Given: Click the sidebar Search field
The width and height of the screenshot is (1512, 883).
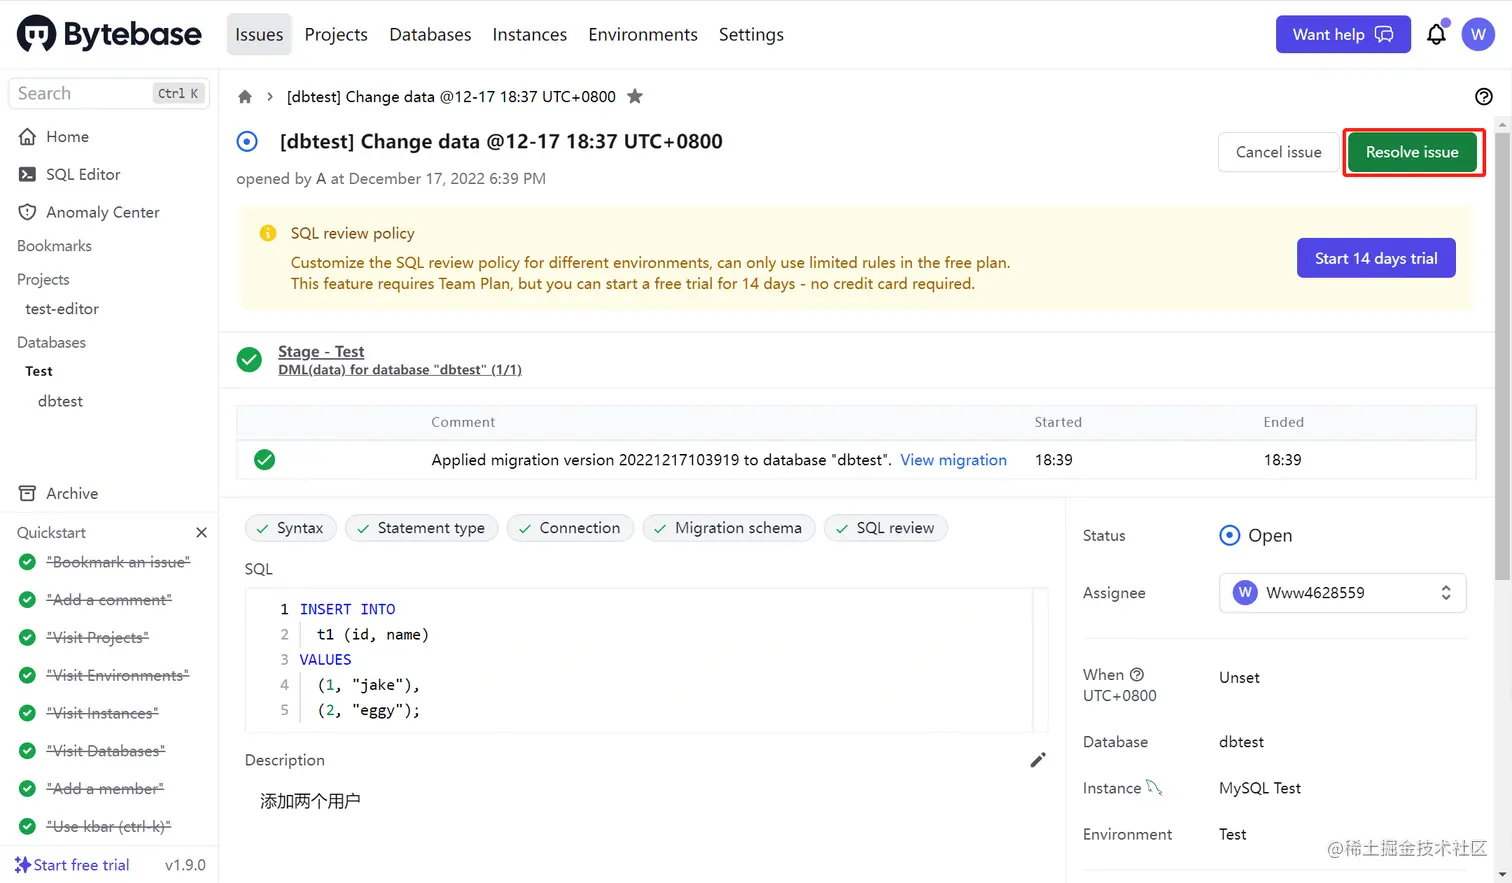Looking at the screenshot, I should coord(85,93).
